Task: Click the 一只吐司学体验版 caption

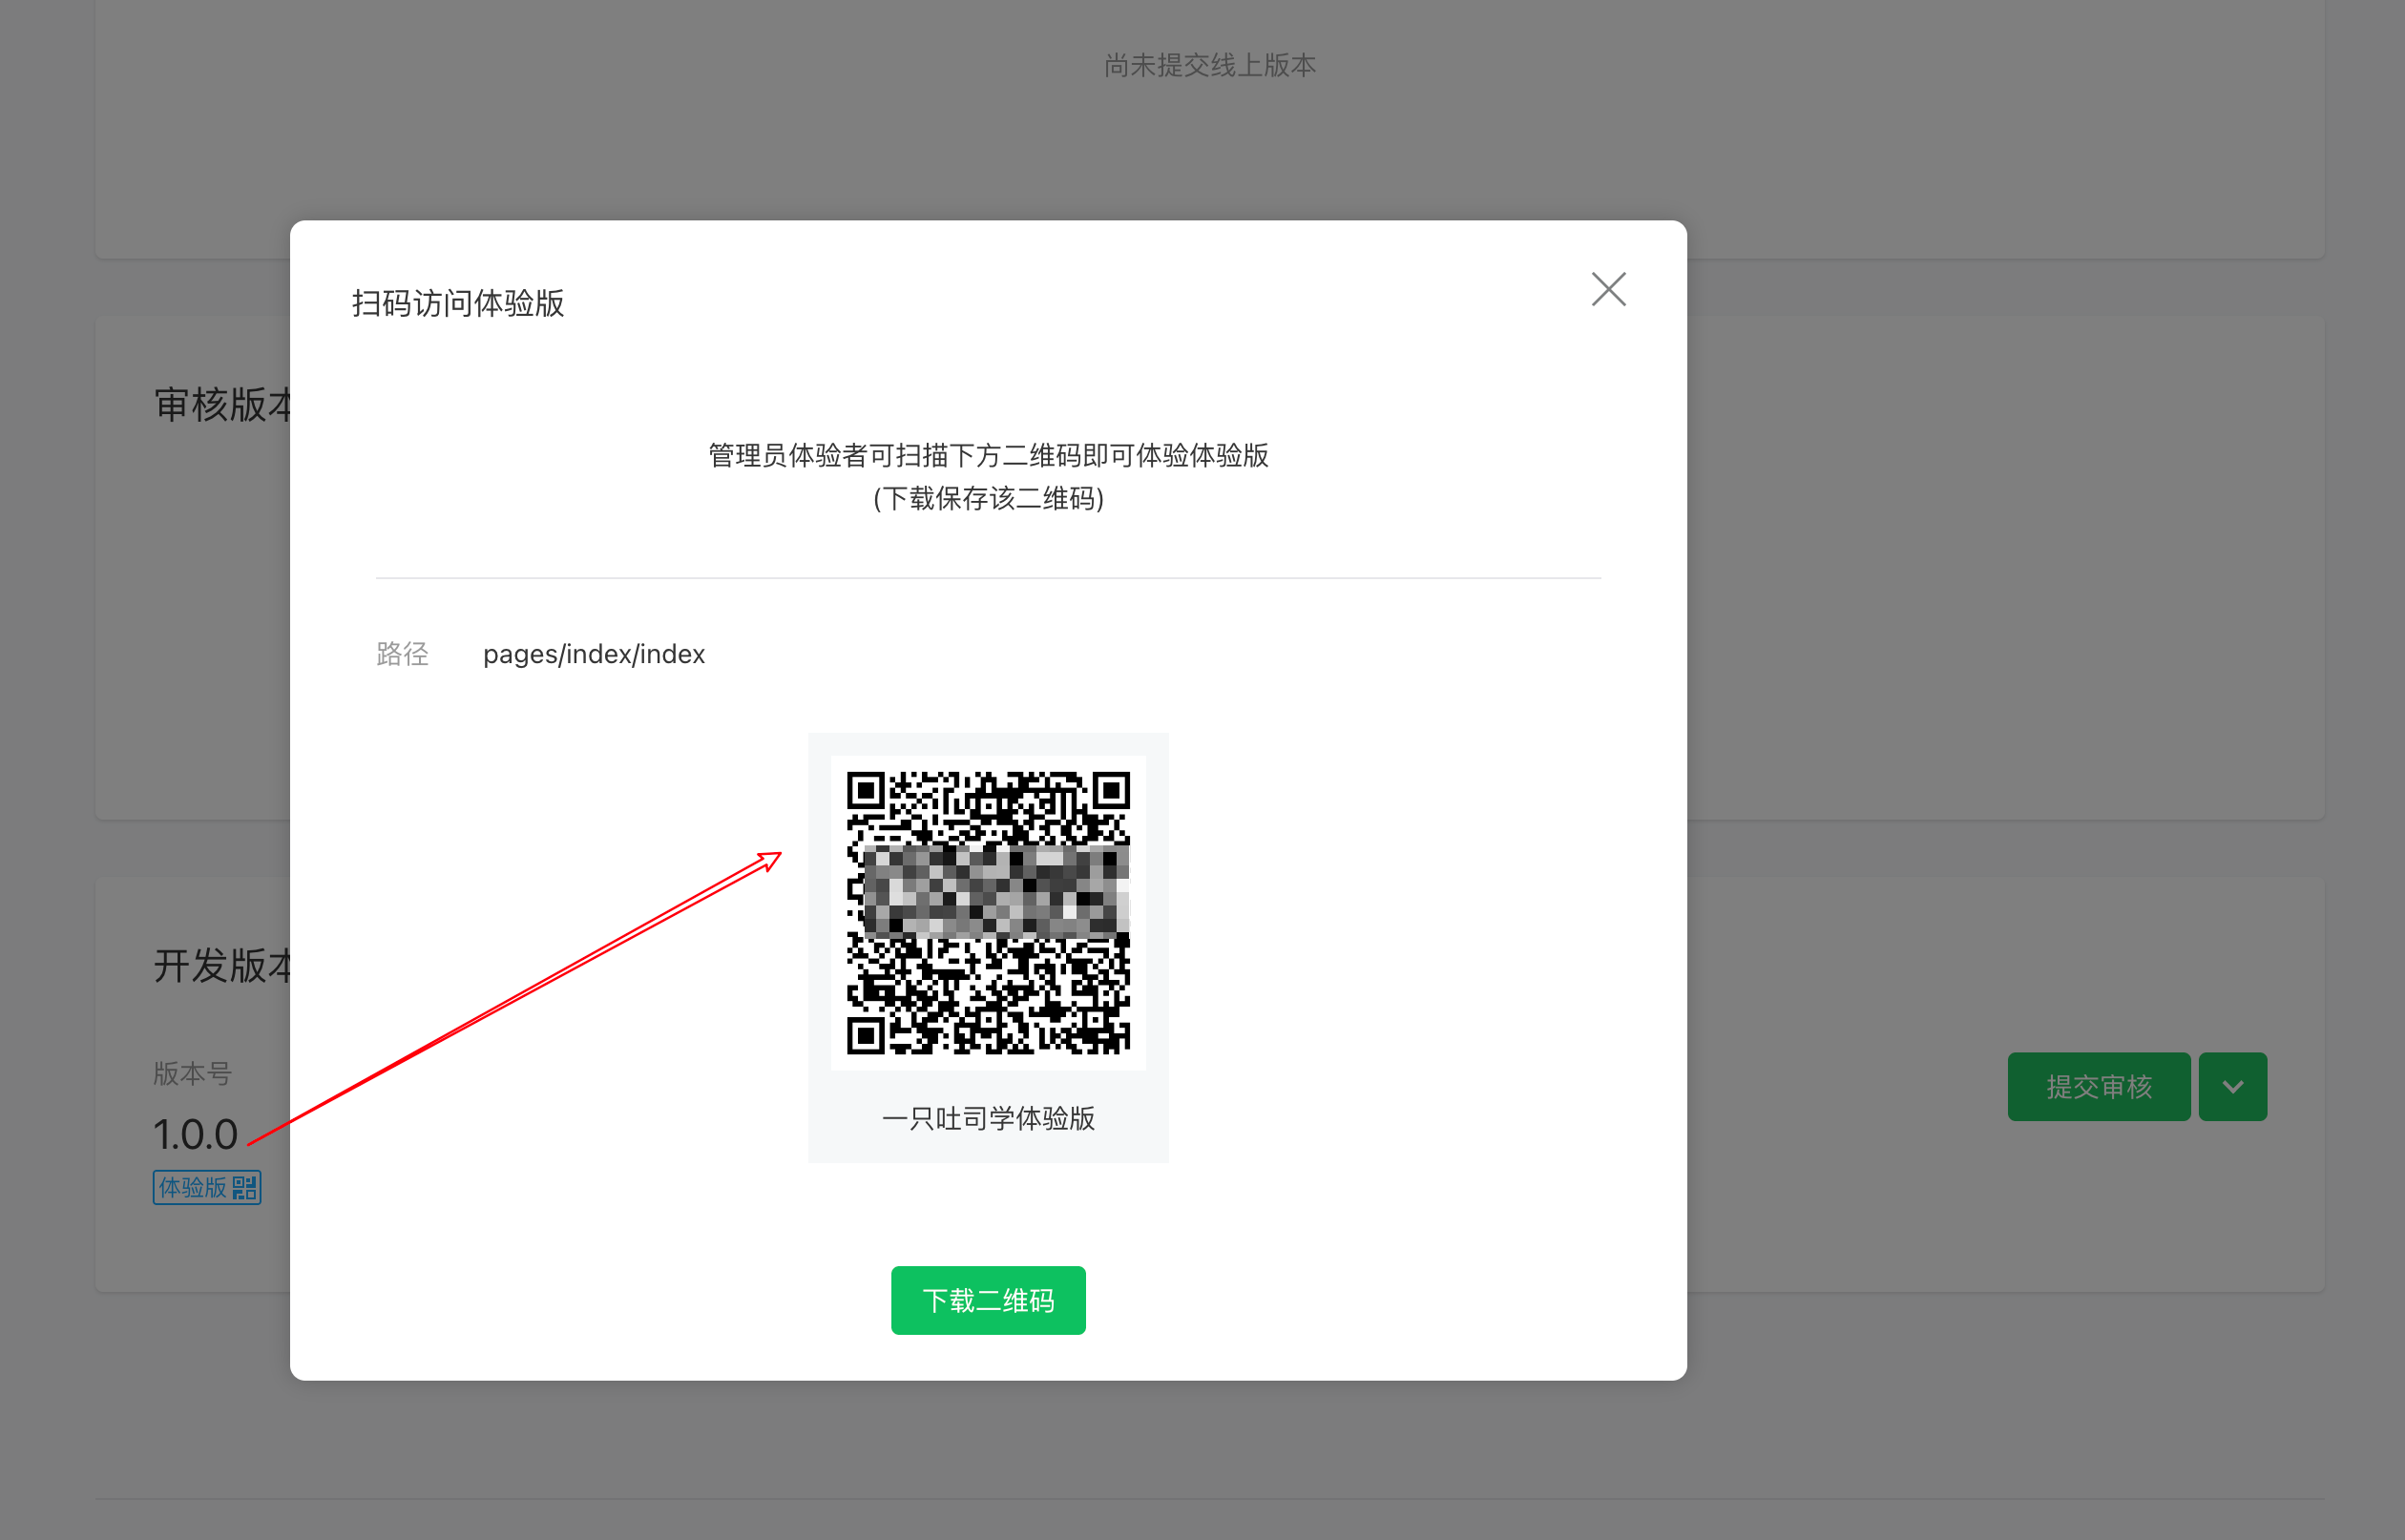Action: [988, 1118]
